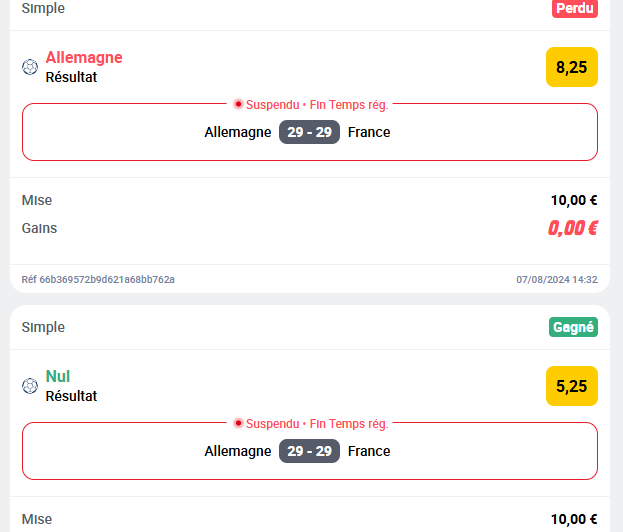
Task: Click the handball icon next to Nul
Action: pyautogui.click(x=30, y=386)
